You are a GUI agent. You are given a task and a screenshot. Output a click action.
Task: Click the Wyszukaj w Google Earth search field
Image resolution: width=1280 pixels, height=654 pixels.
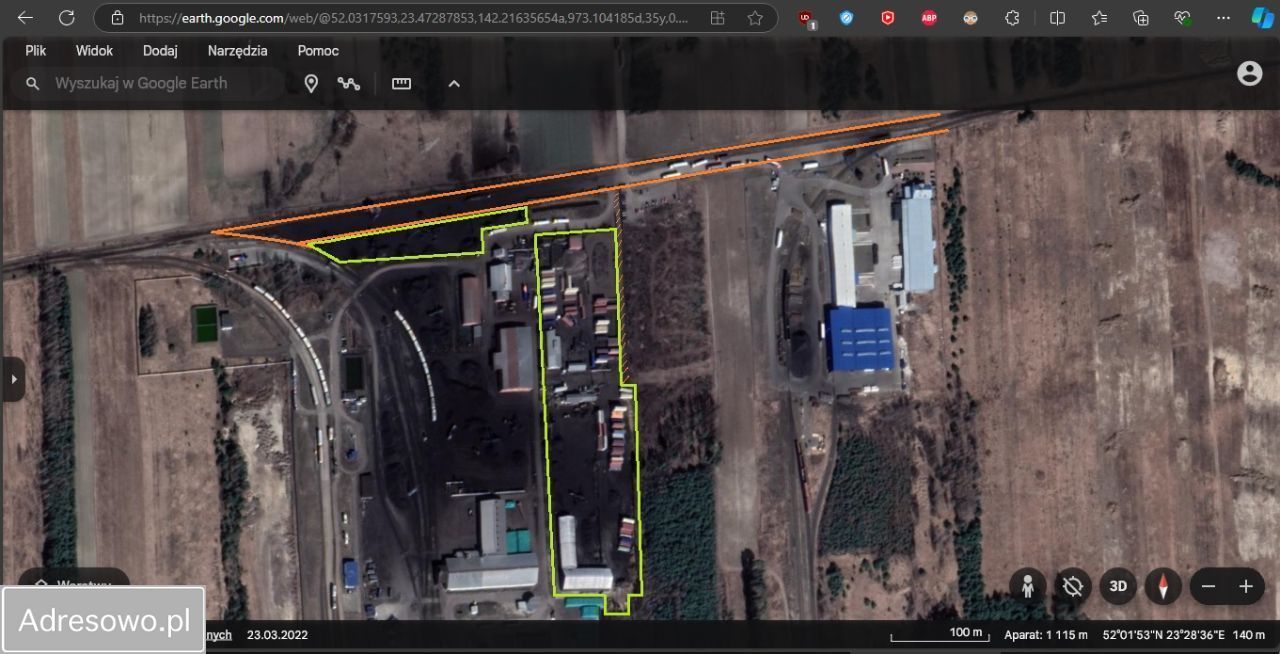(160, 84)
